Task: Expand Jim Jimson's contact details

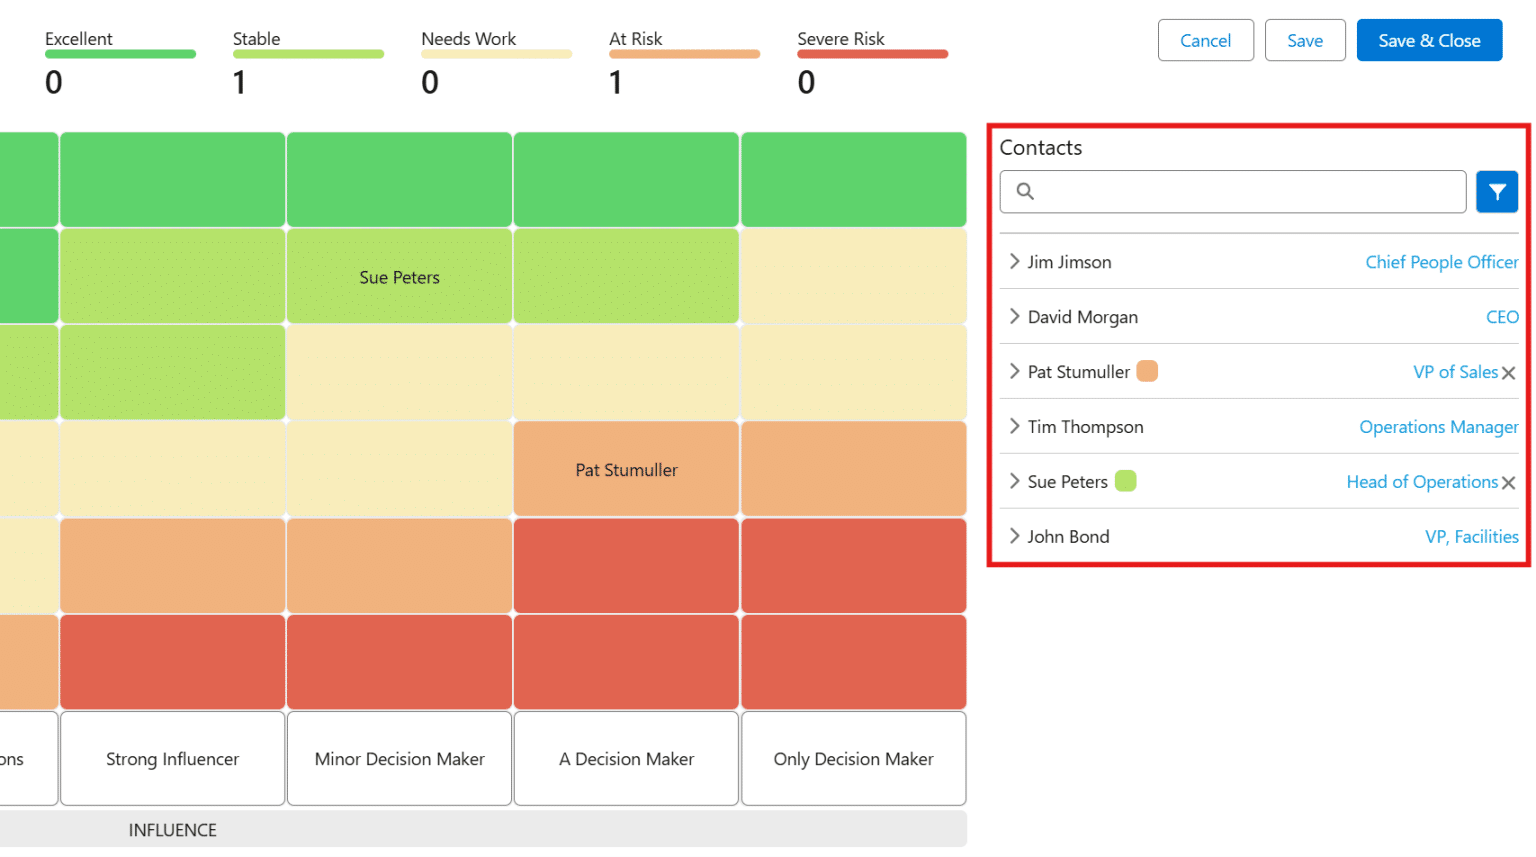Action: [1013, 262]
